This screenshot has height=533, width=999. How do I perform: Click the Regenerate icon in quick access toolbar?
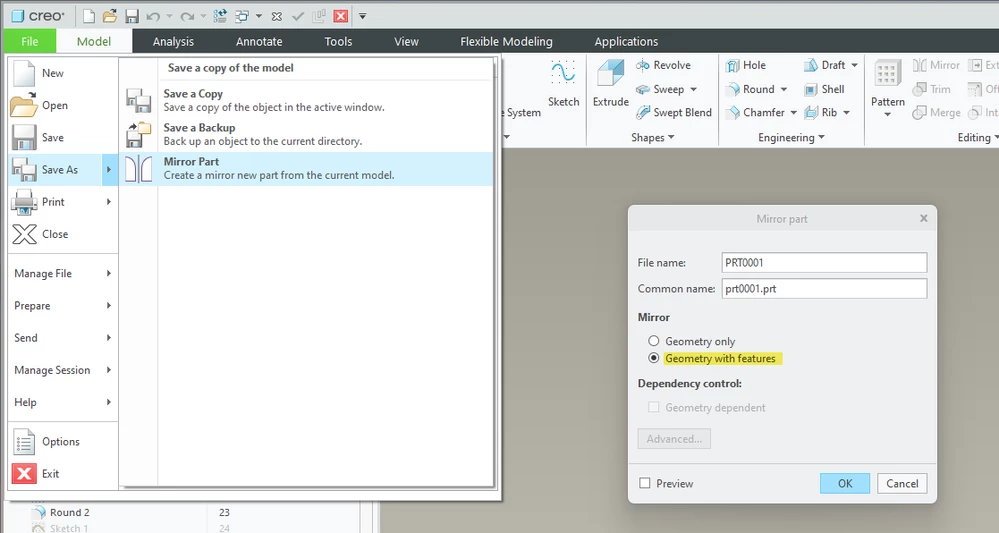(220, 16)
